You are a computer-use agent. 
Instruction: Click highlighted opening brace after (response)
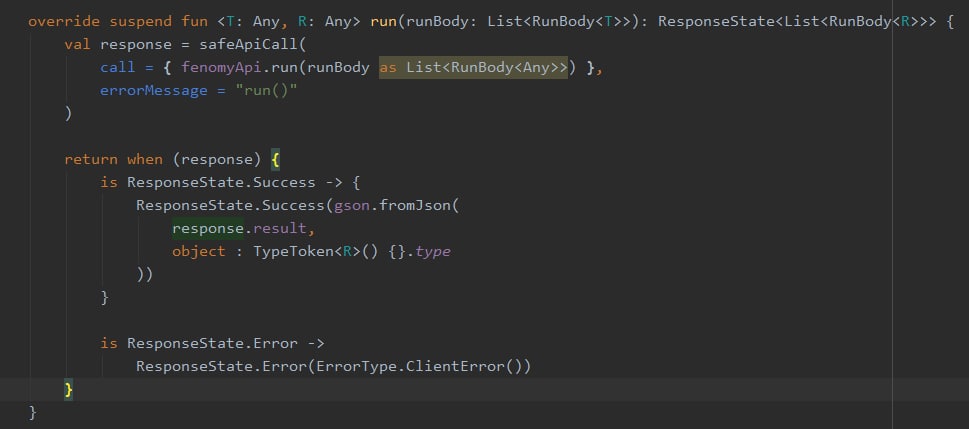click(x=276, y=159)
